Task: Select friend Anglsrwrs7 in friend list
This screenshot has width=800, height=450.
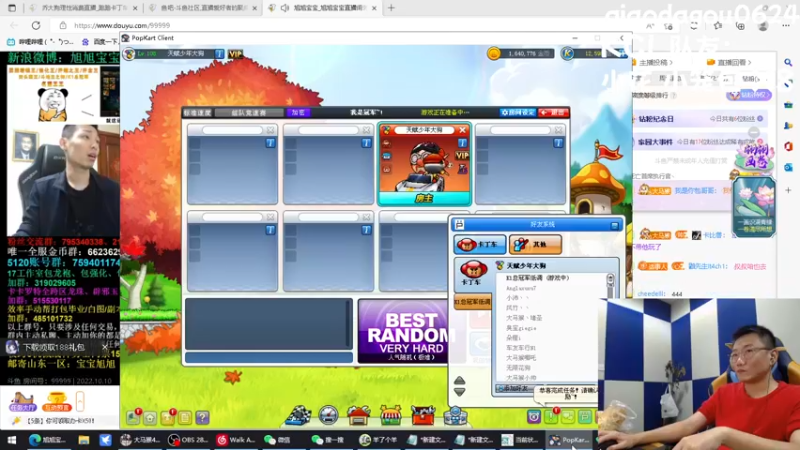Action: pos(520,288)
